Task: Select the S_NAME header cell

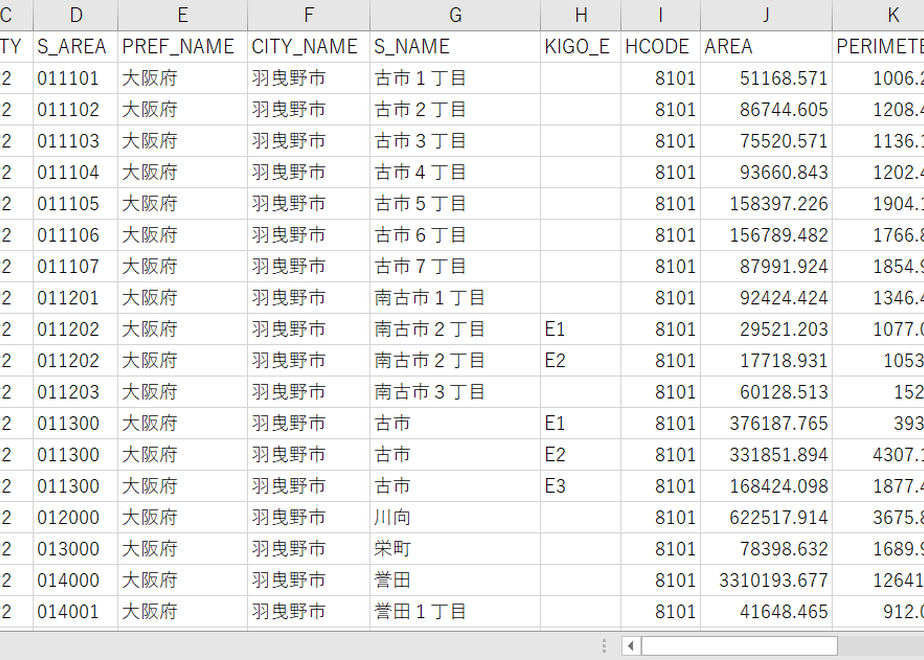Action: [455, 47]
